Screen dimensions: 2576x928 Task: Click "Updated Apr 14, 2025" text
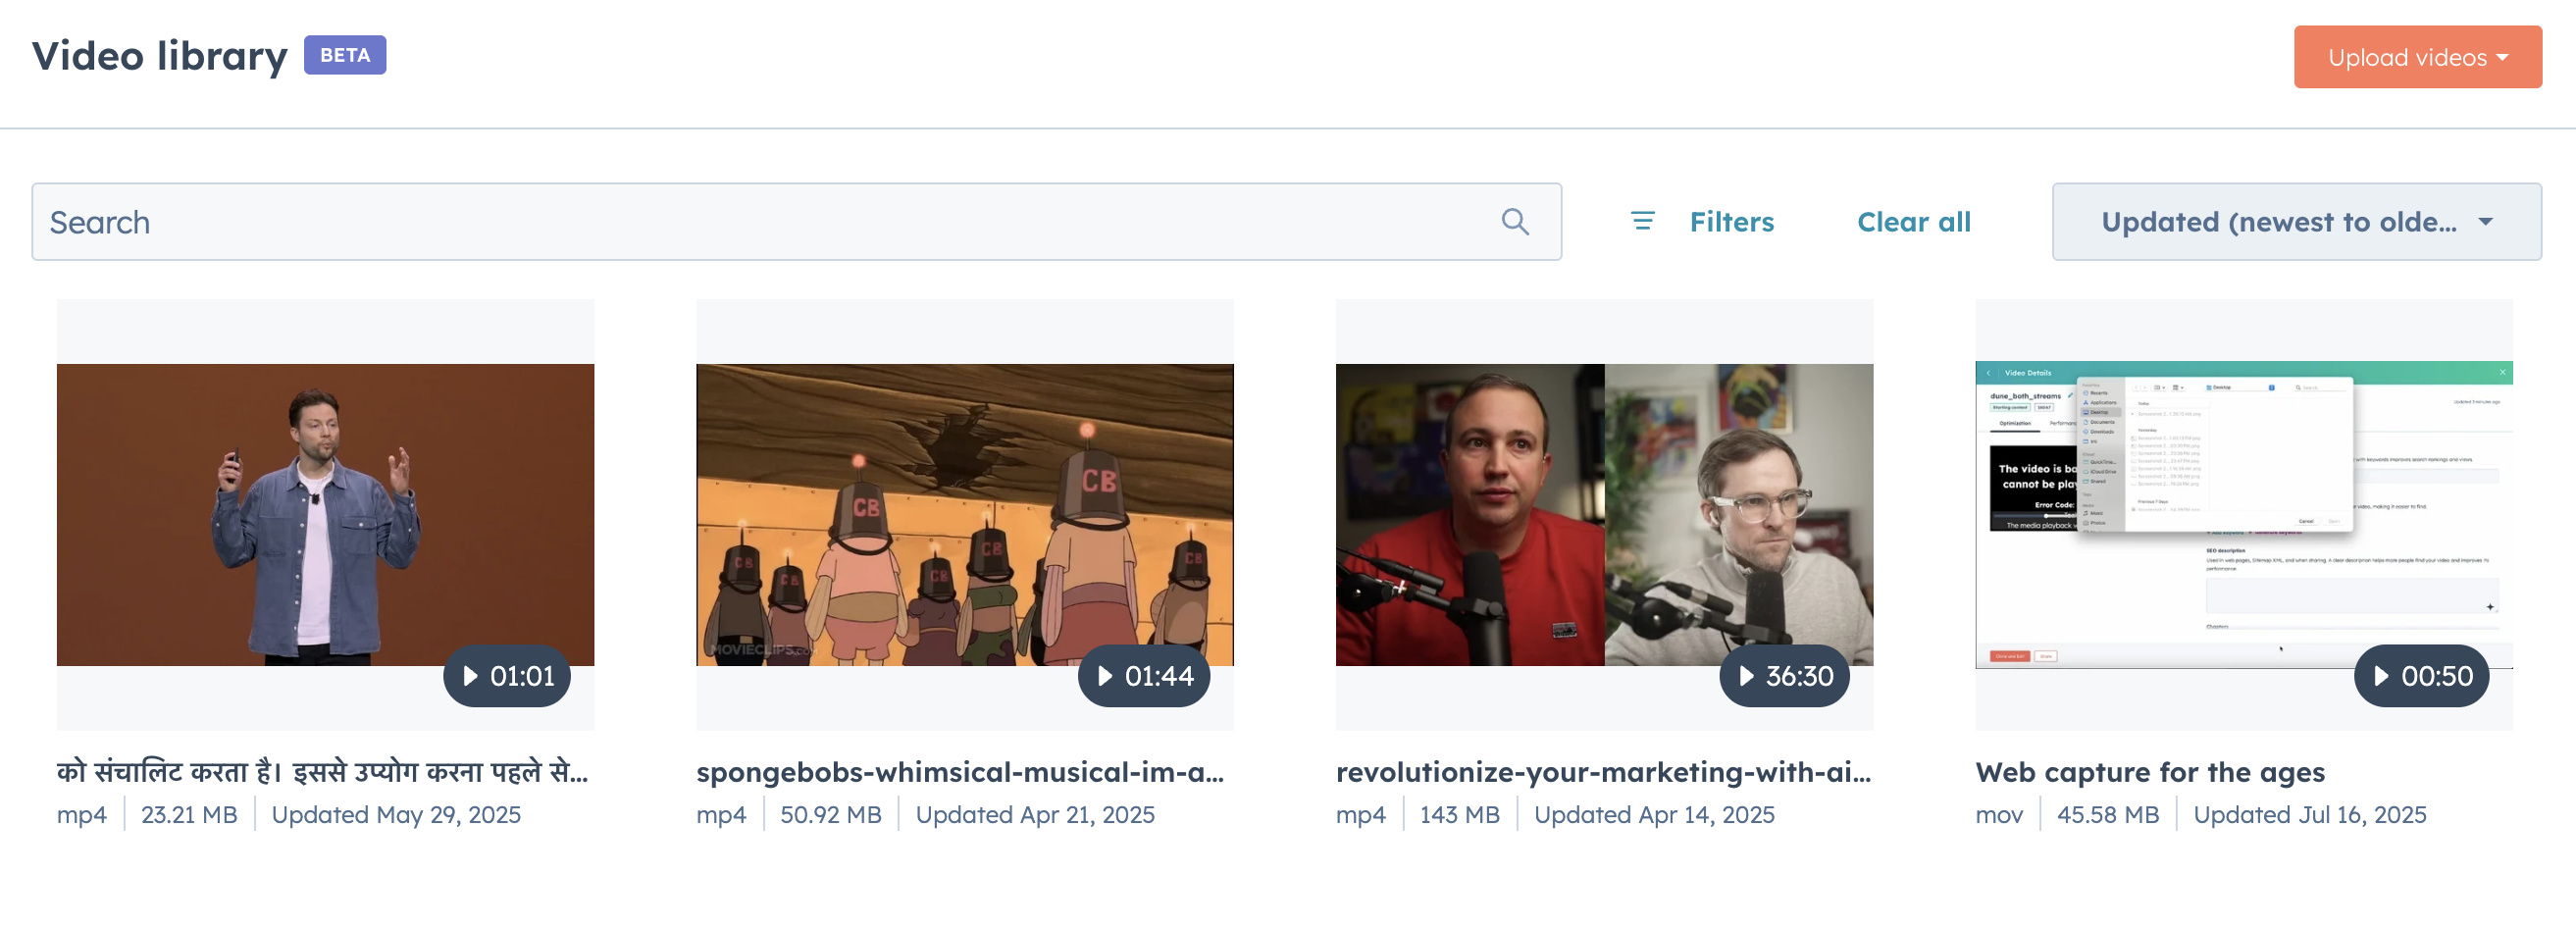pyautogui.click(x=1654, y=814)
